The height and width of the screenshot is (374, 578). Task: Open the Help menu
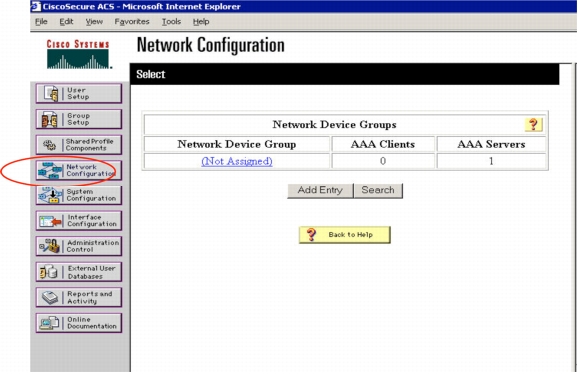tap(201, 22)
